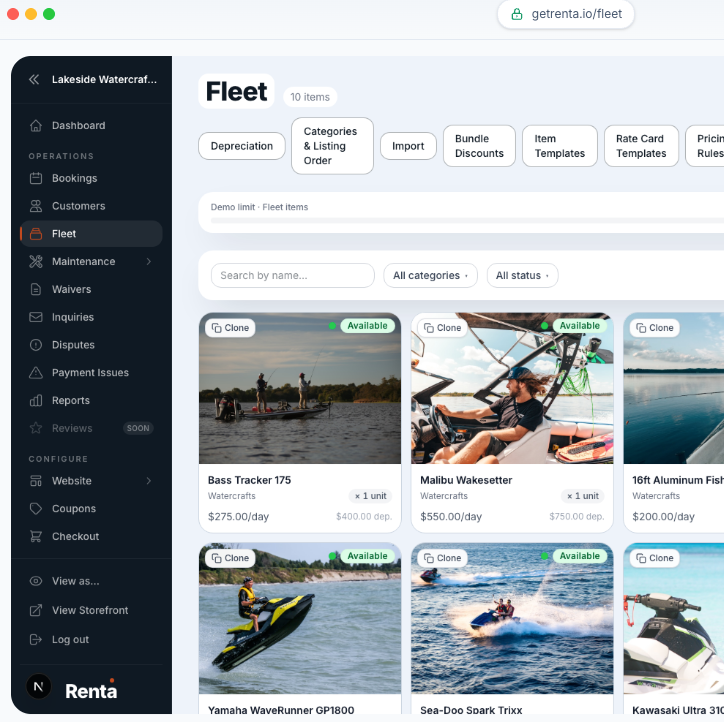Click Lakeside Watercraft business name
This screenshot has width=724, height=722.
104,79
